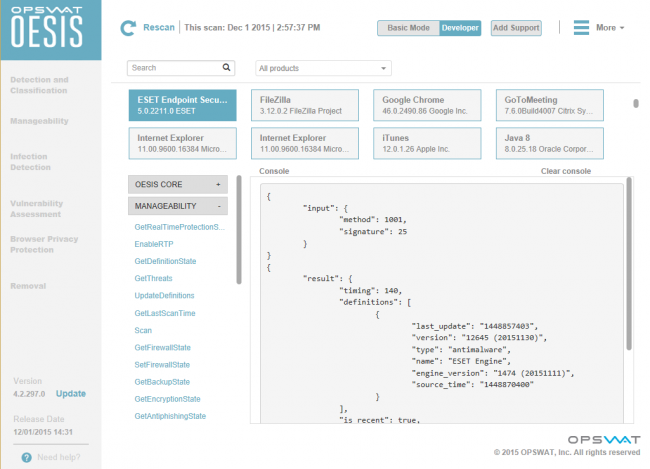The image size is (650, 469).
Task: Click the OPSWAT OESIS logo
Action: tap(51, 30)
